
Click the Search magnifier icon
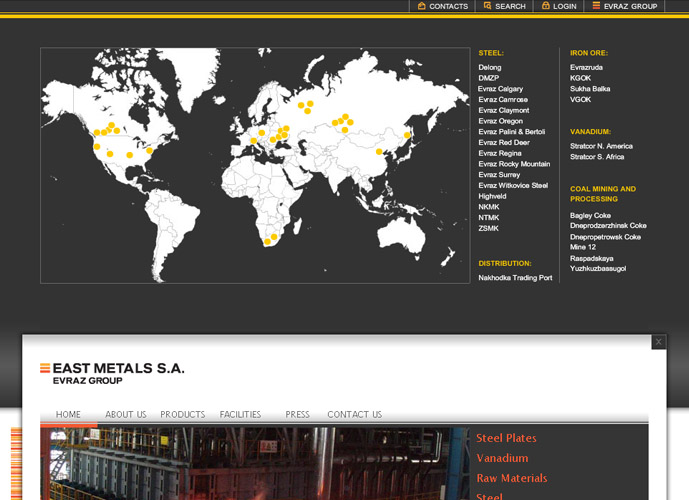pos(487,6)
